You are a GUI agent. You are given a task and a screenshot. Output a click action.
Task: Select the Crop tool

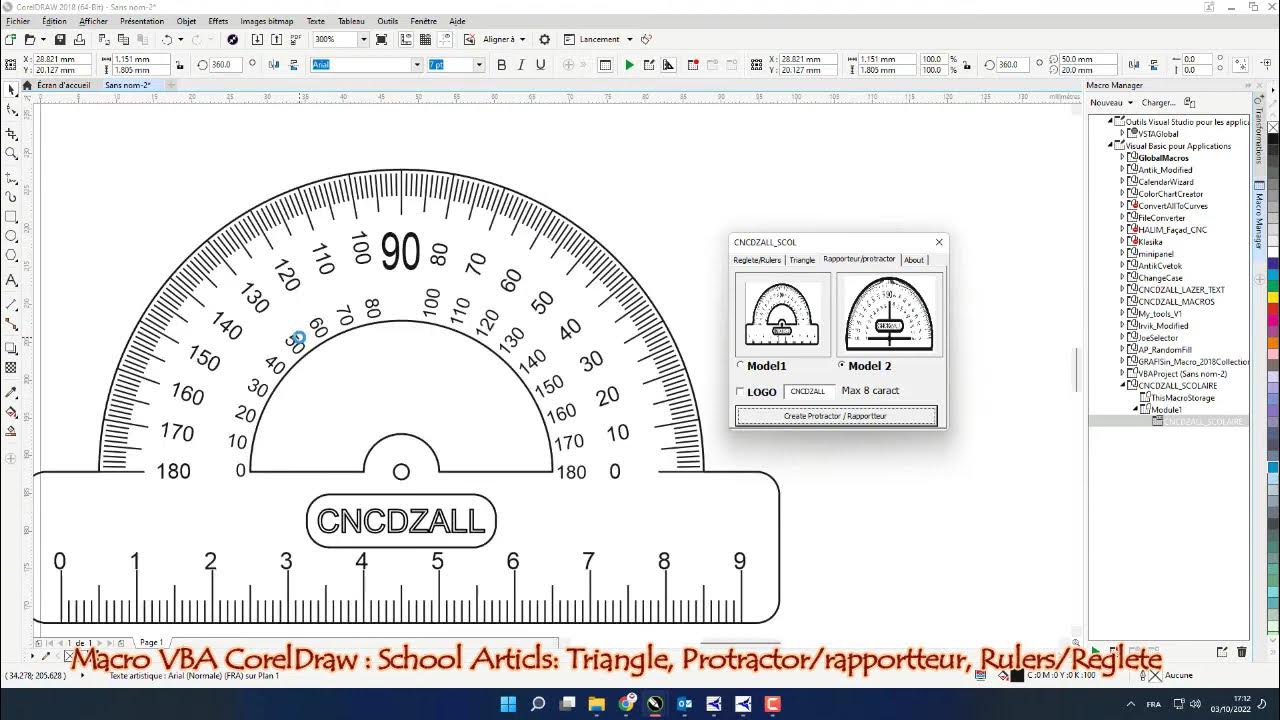(11, 133)
